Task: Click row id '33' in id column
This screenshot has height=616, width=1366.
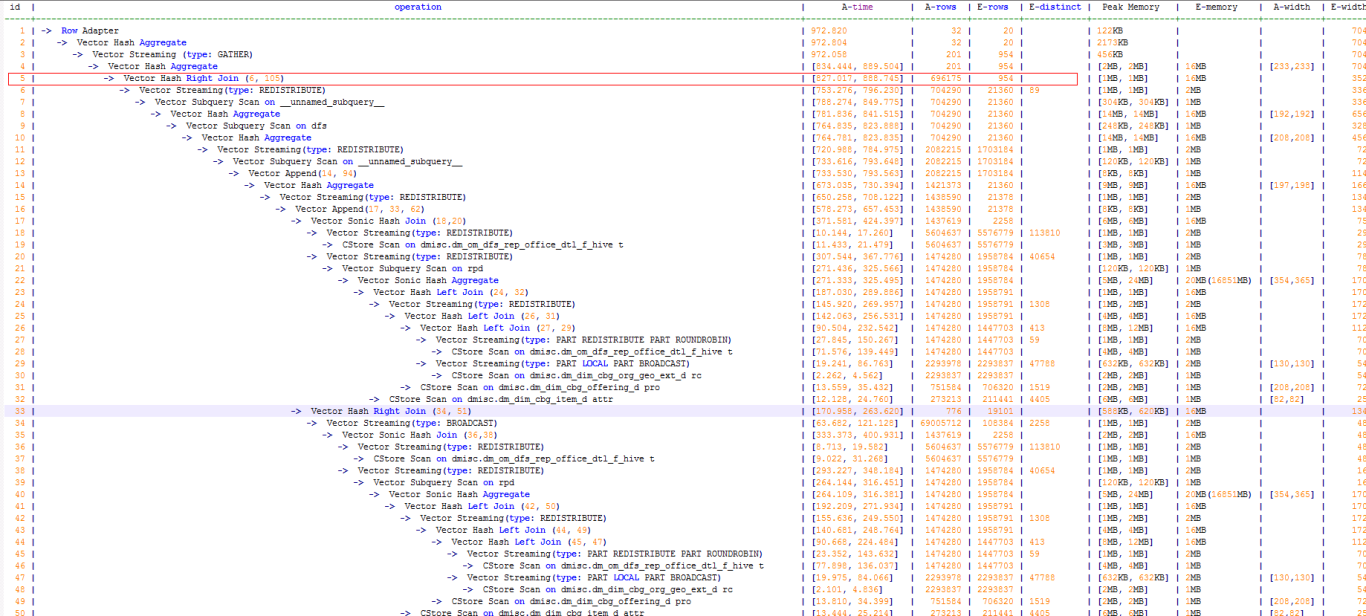Action: pos(18,411)
